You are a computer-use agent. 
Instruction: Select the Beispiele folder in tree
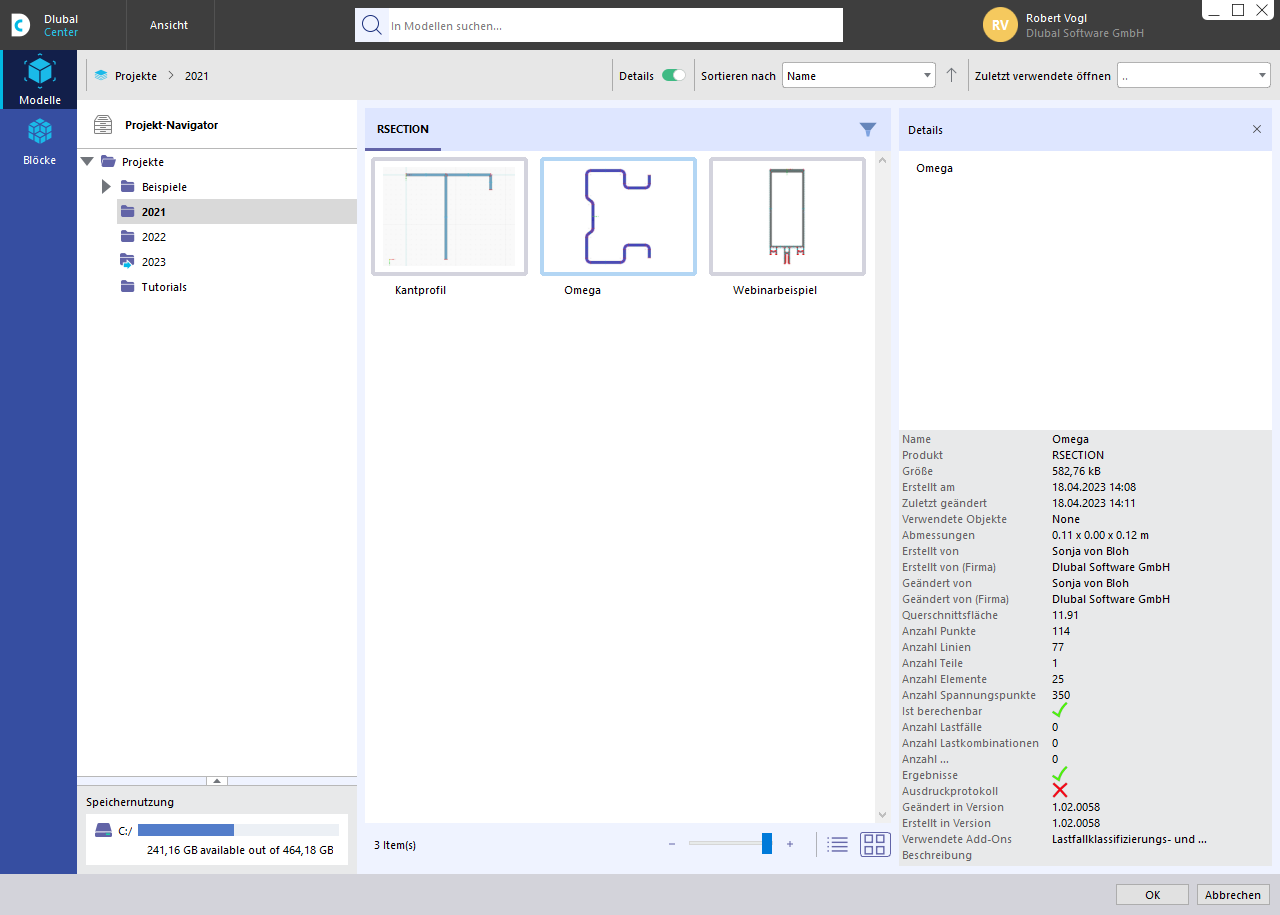(x=164, y=187)
